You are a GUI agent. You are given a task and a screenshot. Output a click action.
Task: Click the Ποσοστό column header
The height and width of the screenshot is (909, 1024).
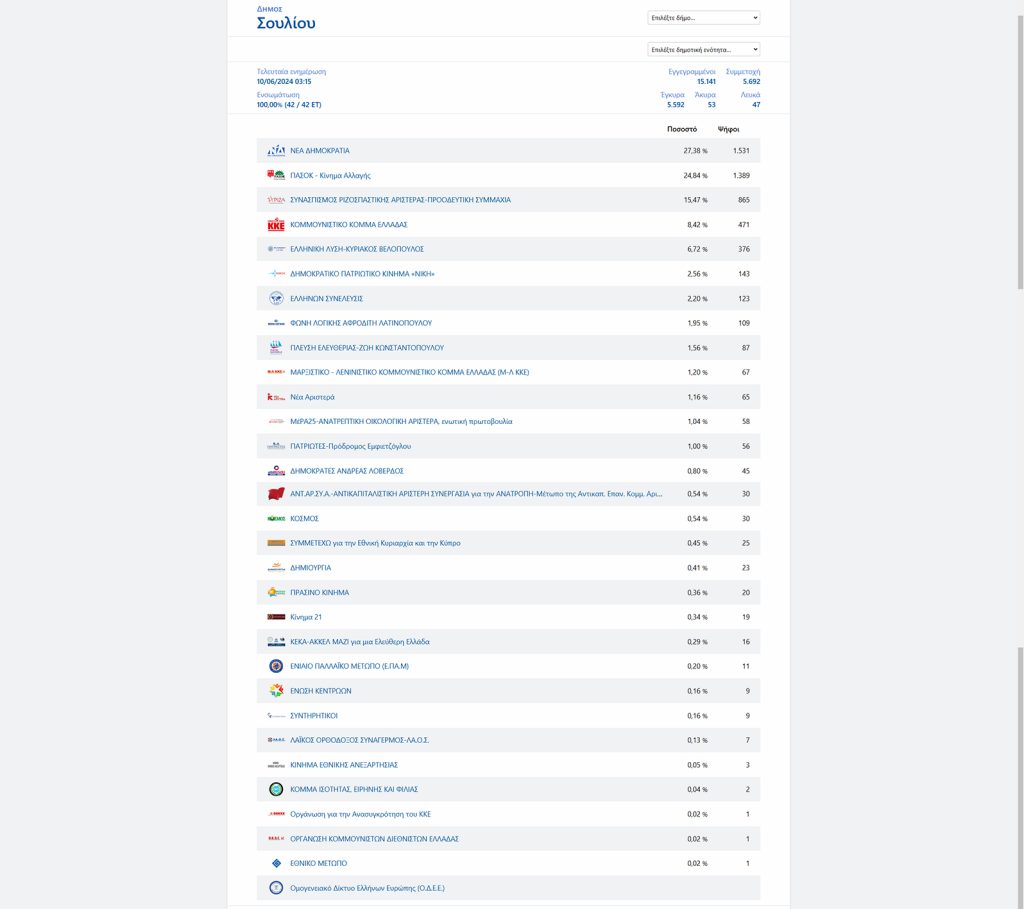tap(682, 129)
